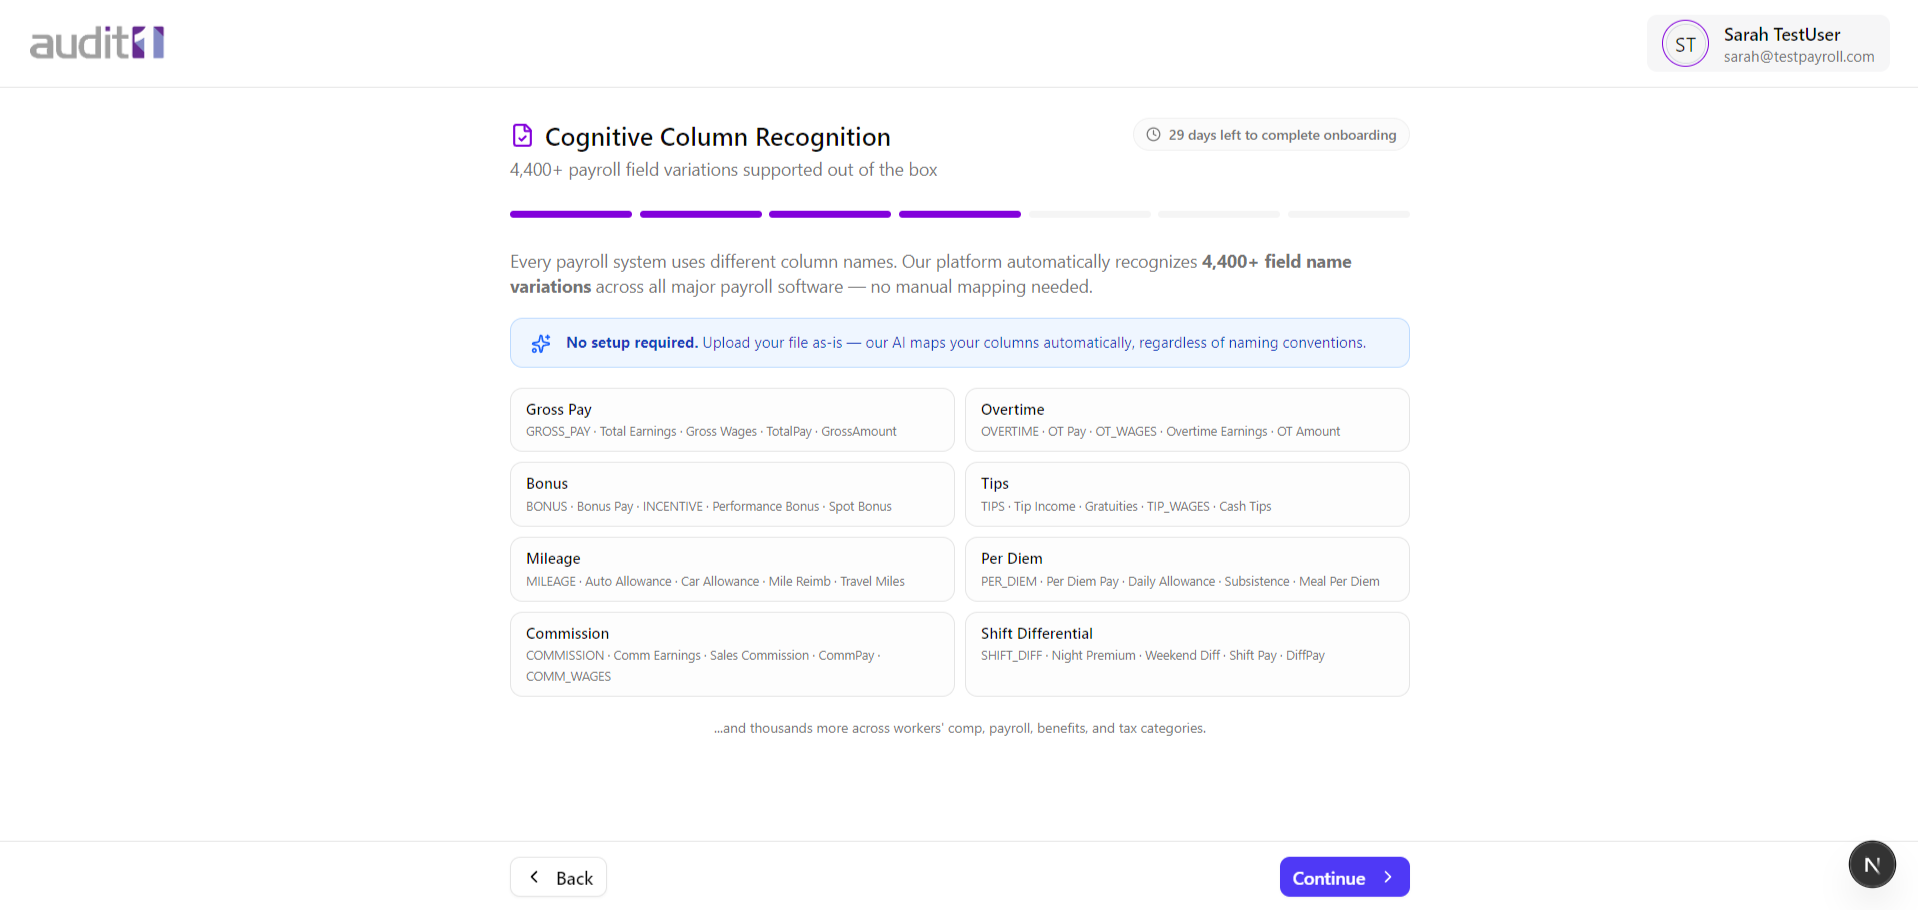Click the Back button
The height and width of the screenshot is (910, 1918).
[x=558, y=877]
